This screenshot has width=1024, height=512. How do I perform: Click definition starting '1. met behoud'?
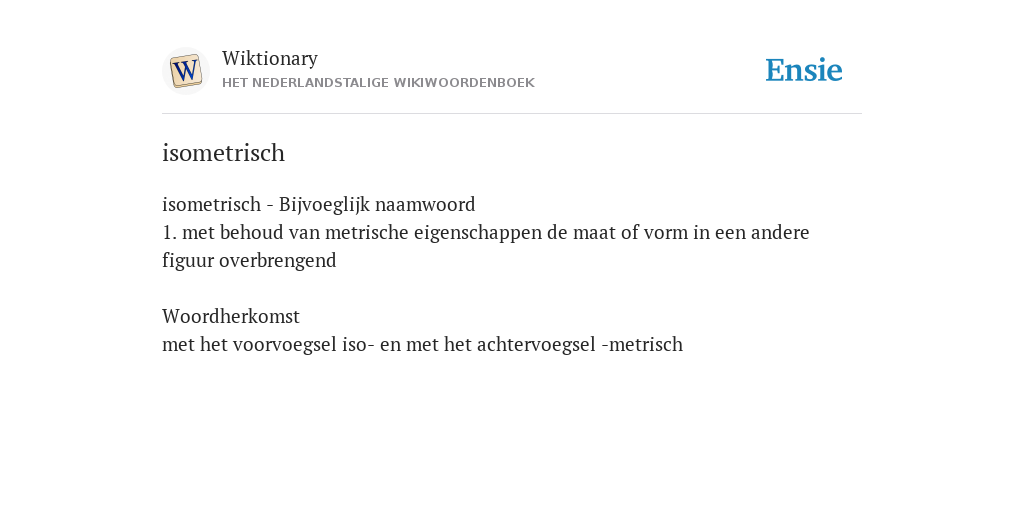[x=486, y=232]
